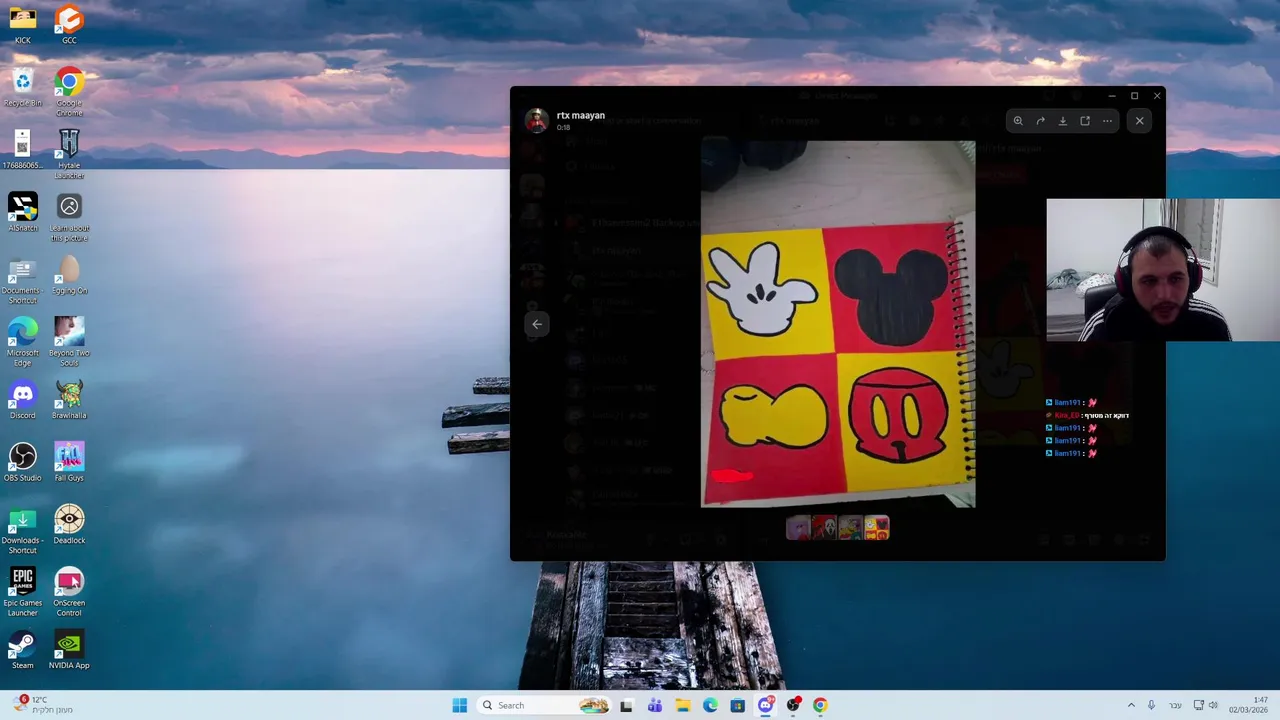This screenshot has width=1280, height=720.
Task: Go to the previous image arrow
Action: pos(537,324)
